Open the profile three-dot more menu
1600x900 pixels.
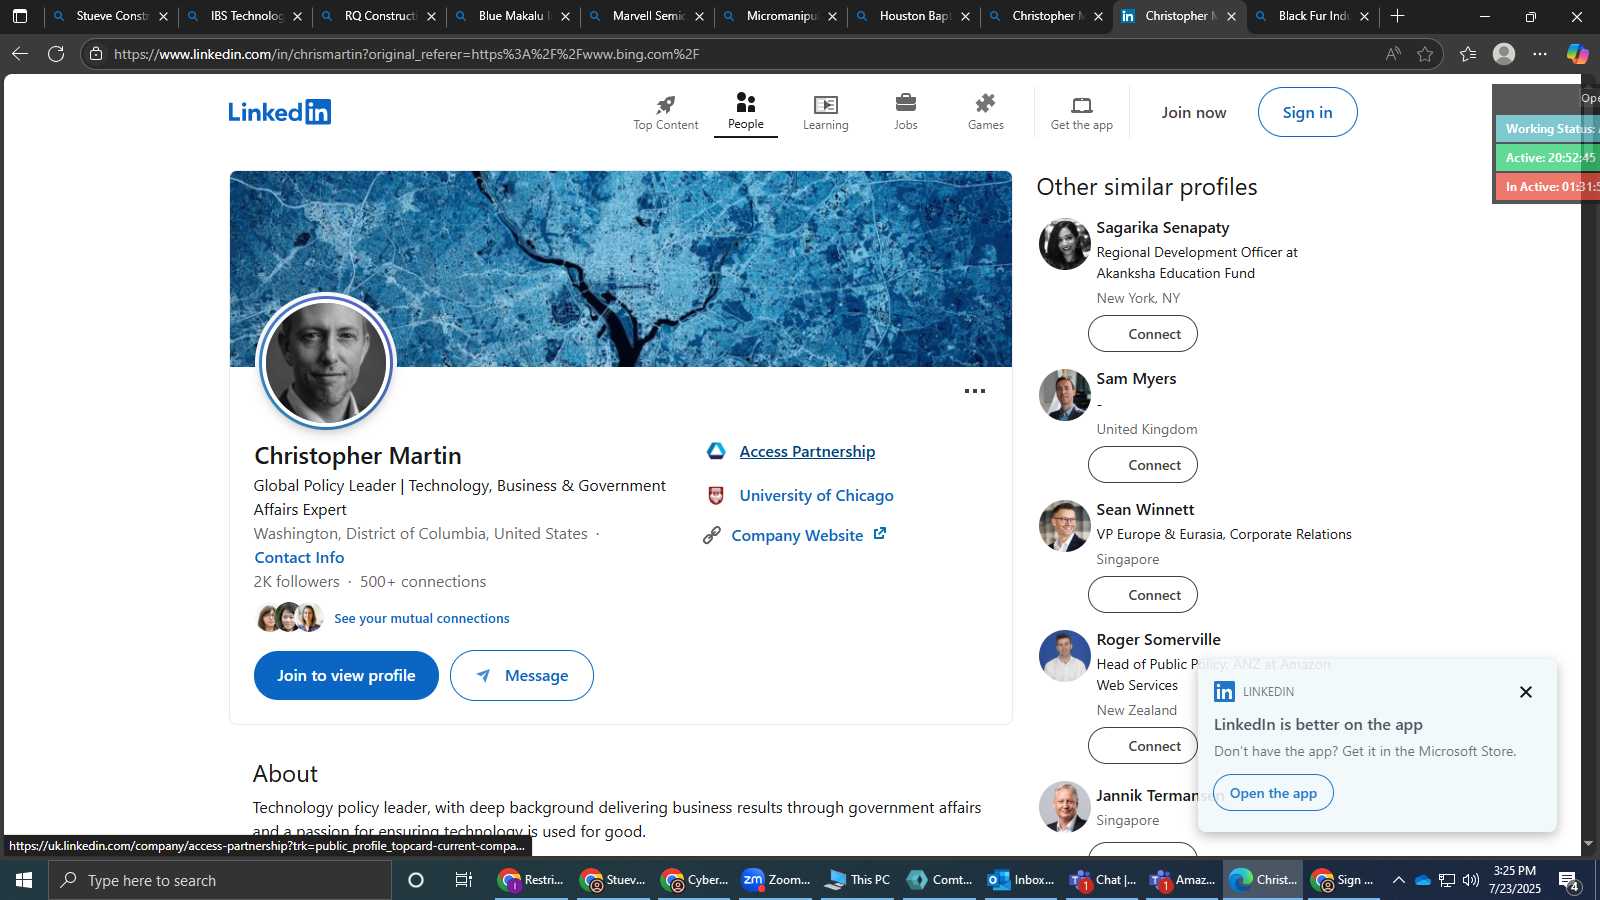pyautogui.click(x=975, y=391)
